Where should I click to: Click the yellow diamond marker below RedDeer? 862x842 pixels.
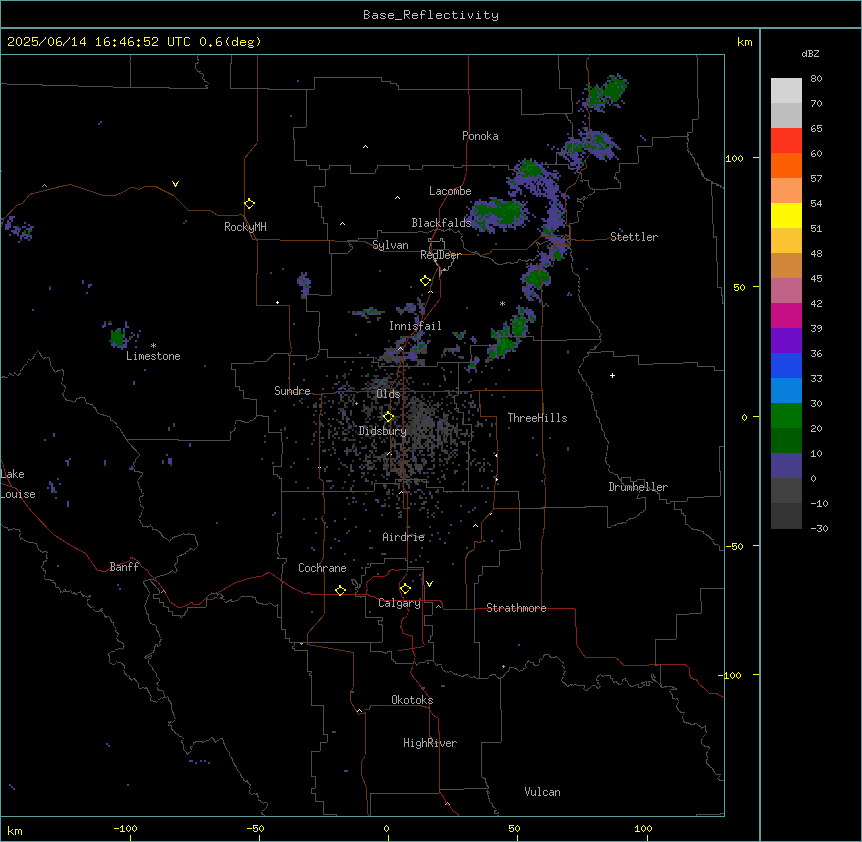click(x=426, y=281)
